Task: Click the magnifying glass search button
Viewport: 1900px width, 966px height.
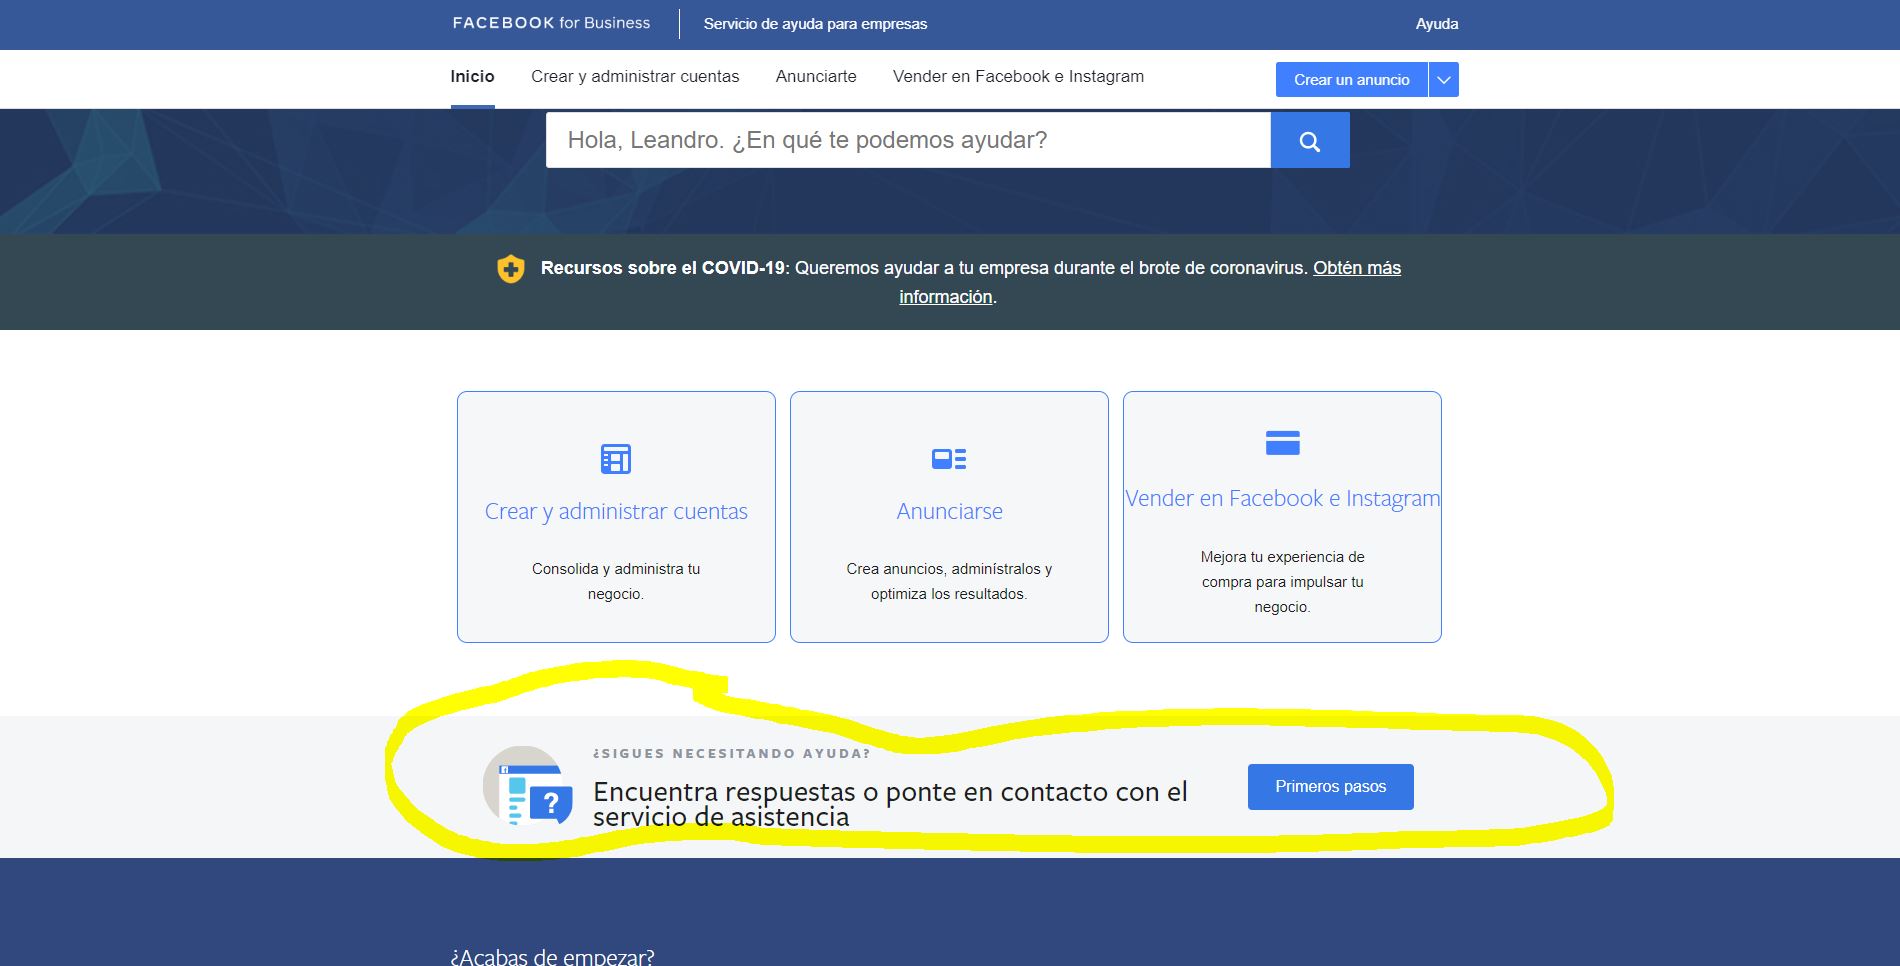Action: (1310, 140)
